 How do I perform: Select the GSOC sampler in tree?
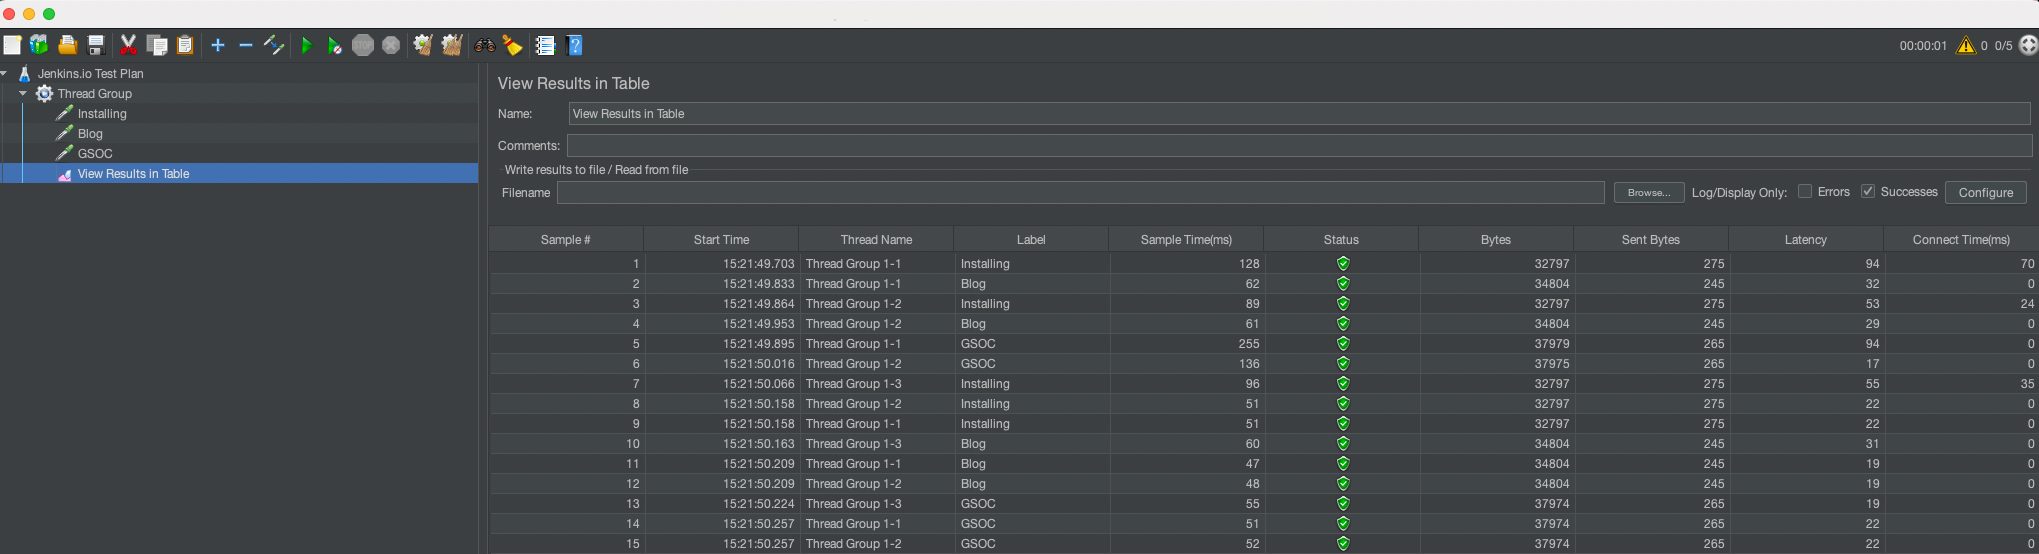(95, 153)
